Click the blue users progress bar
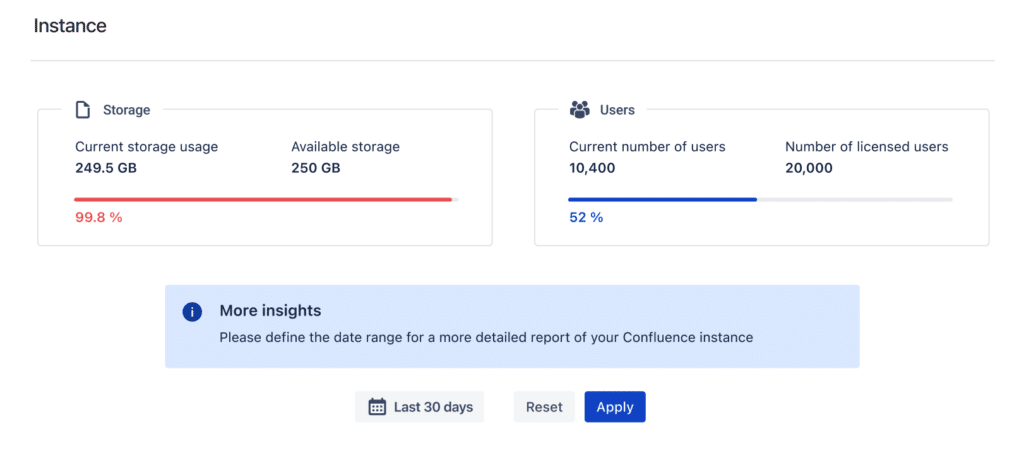Screen dimensions: 1024x458 point(663,199)
